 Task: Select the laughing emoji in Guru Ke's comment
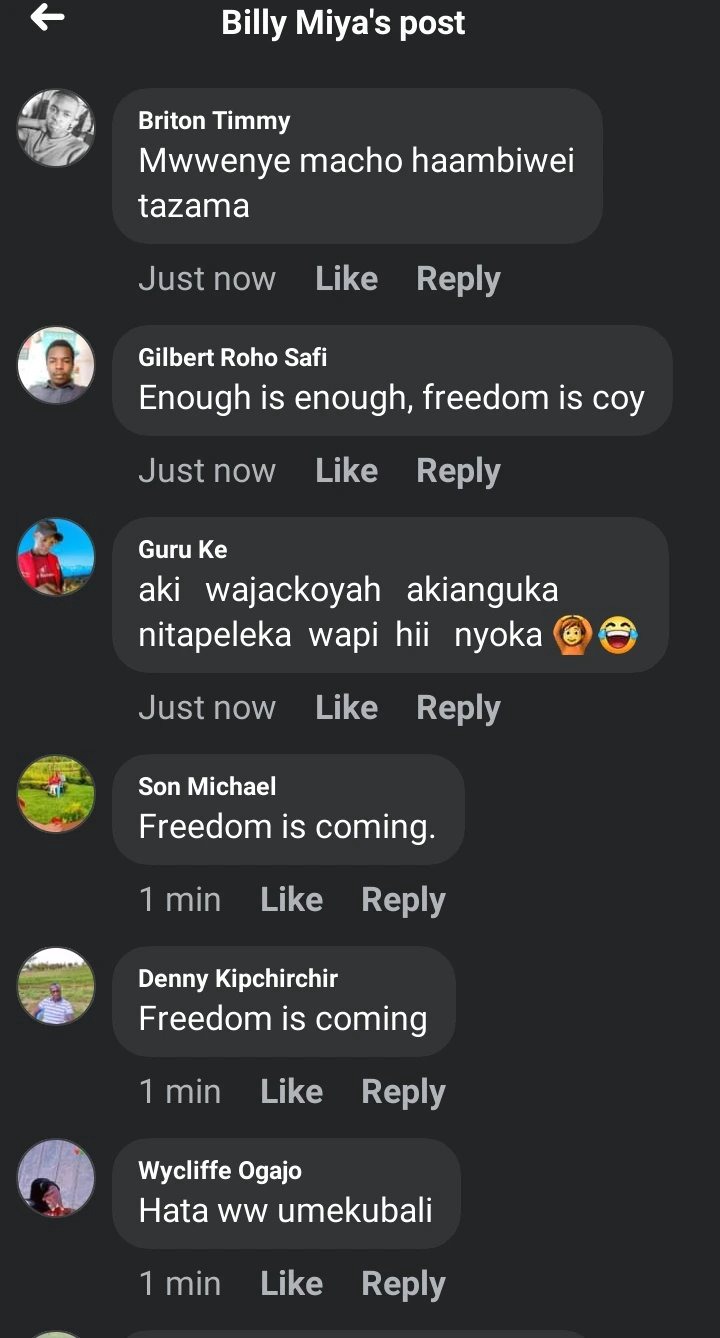click(618, 635)
